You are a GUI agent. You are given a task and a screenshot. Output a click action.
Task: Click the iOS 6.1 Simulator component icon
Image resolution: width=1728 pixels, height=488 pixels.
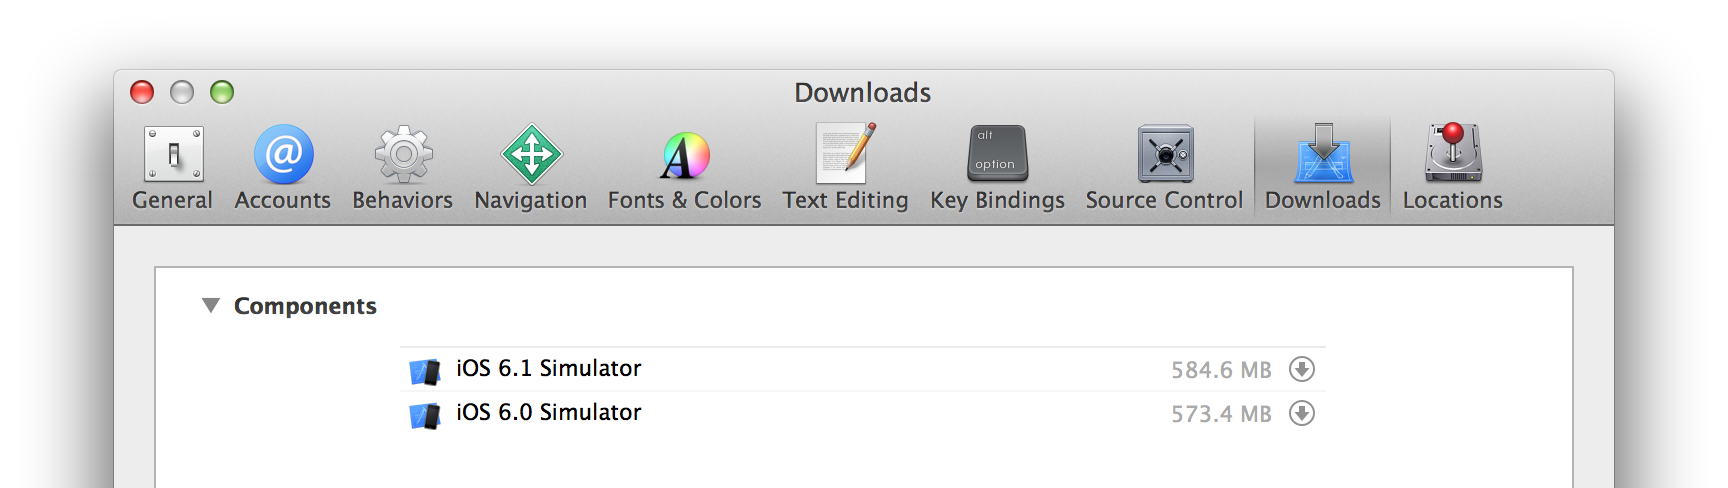pyautogui.click(x=425, y=372)
